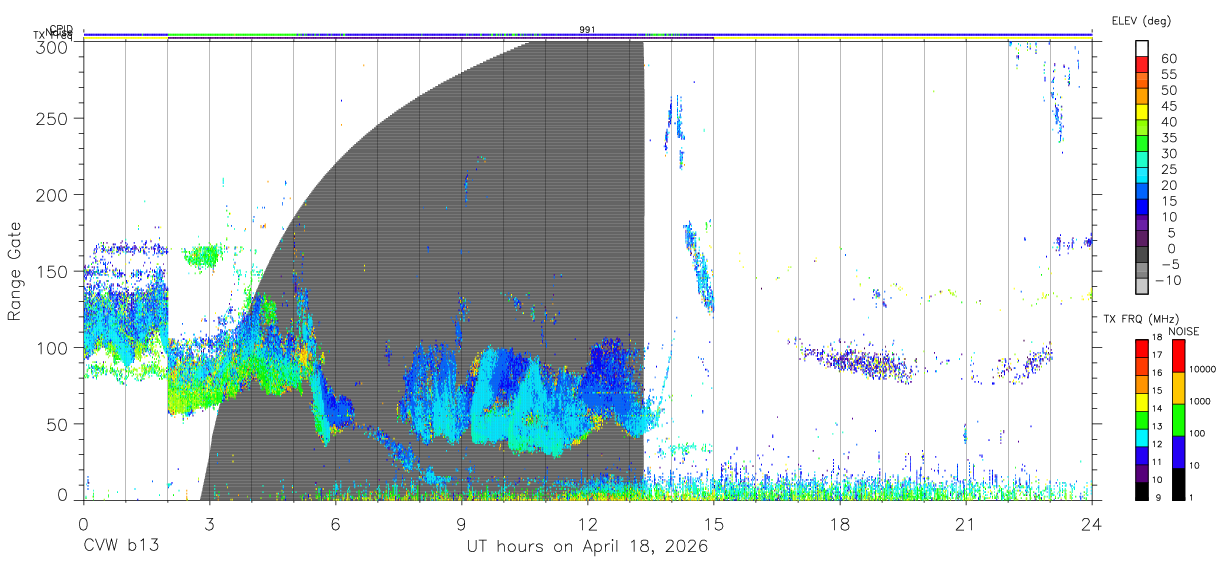1228x567 pixels.
Task: Click the 'ELEV (deg)' legend title
Action: [1141, 20]
